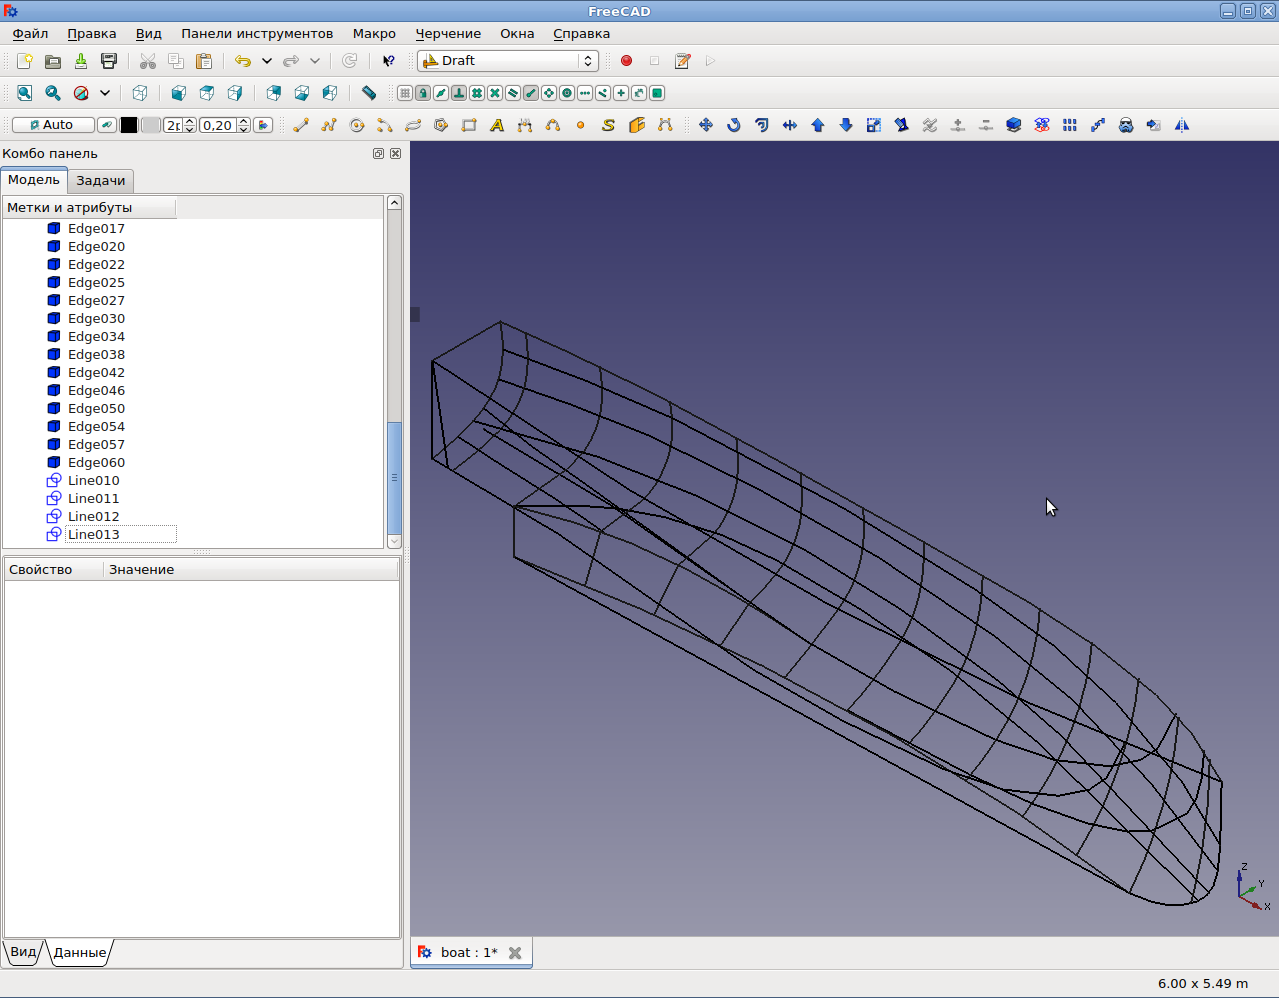
Task: Expand the undo history arrow
Action: coord(267,61)
